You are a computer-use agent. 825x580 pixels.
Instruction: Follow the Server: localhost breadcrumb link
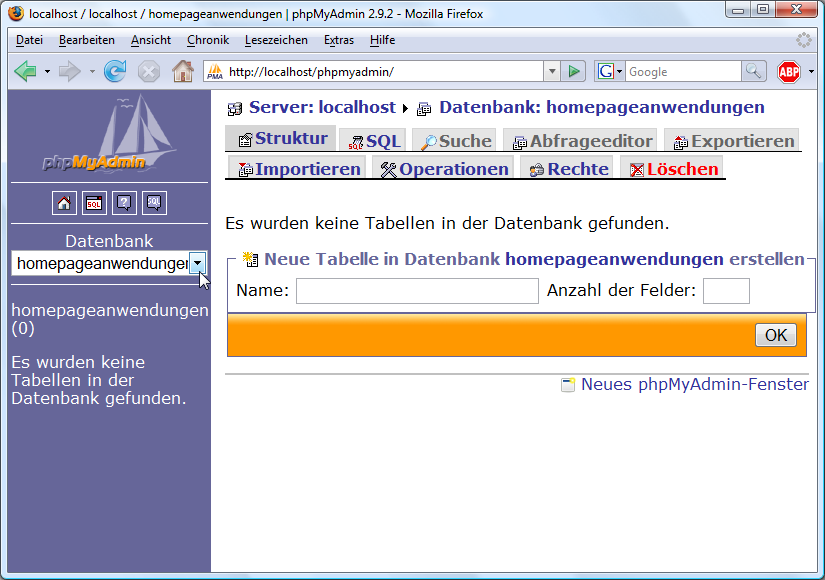(322, 107)
